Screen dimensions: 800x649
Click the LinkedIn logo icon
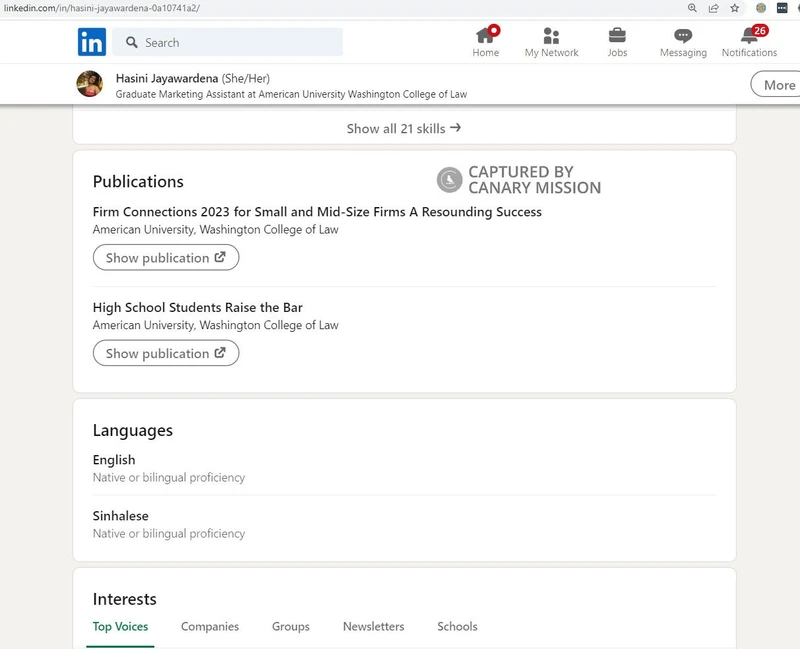click(92, 42)
